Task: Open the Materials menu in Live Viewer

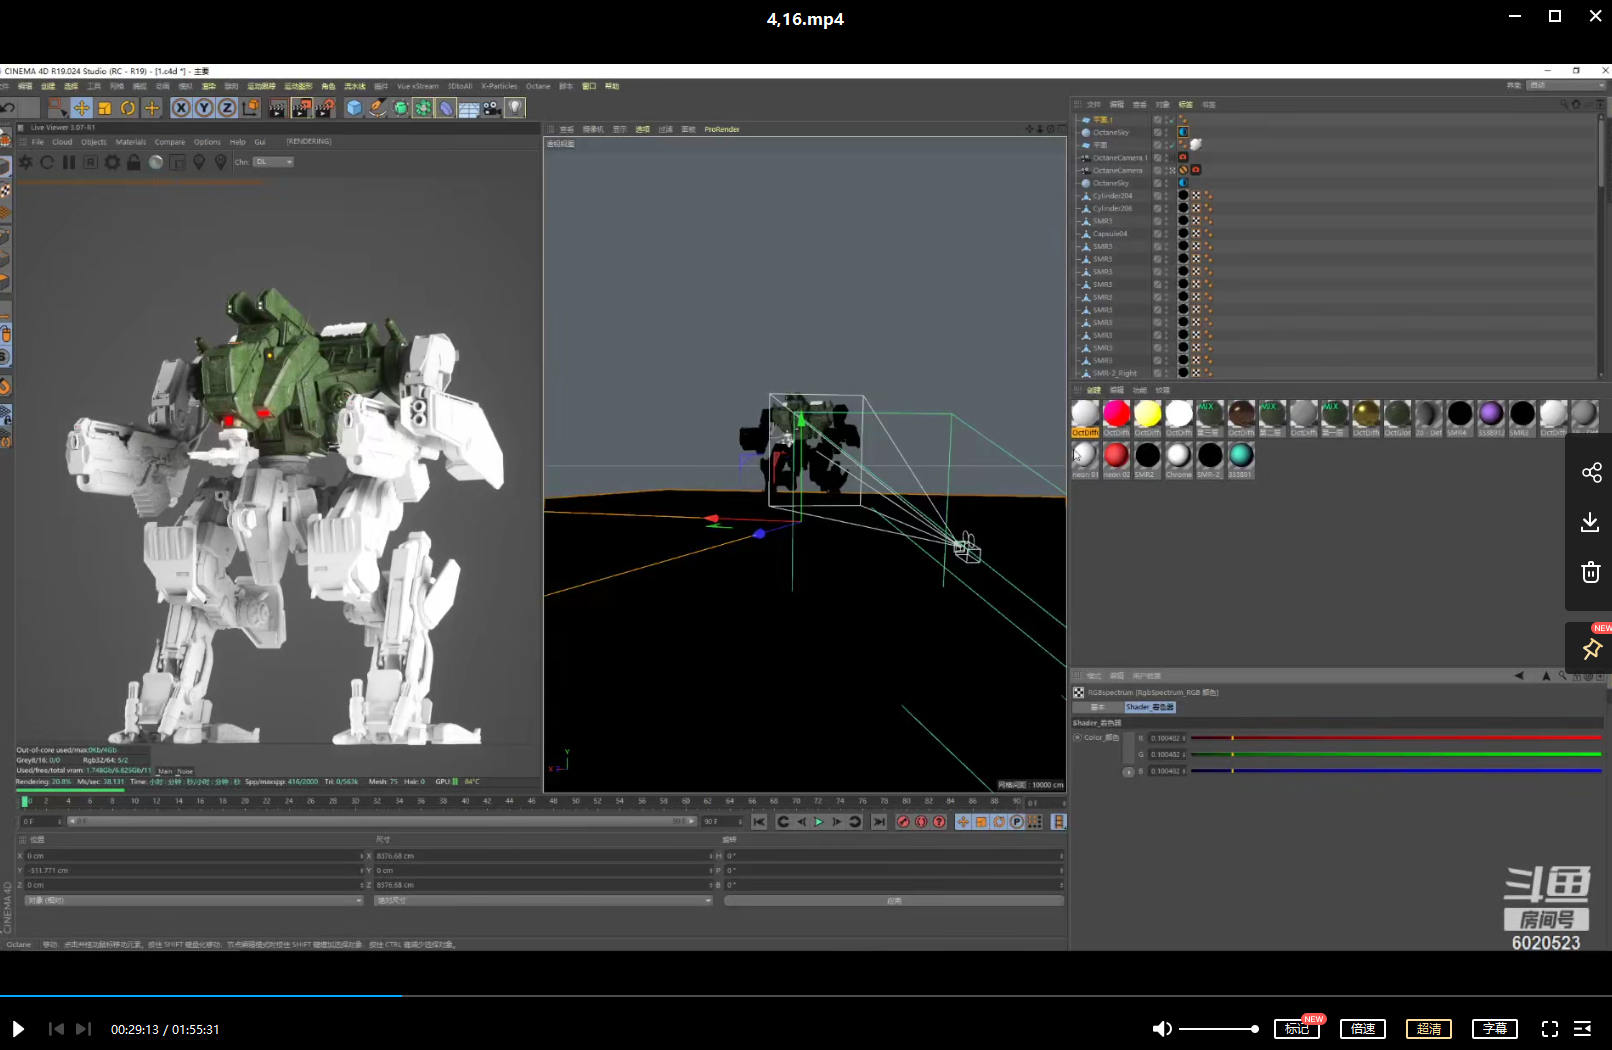Action: coord(130,142)
